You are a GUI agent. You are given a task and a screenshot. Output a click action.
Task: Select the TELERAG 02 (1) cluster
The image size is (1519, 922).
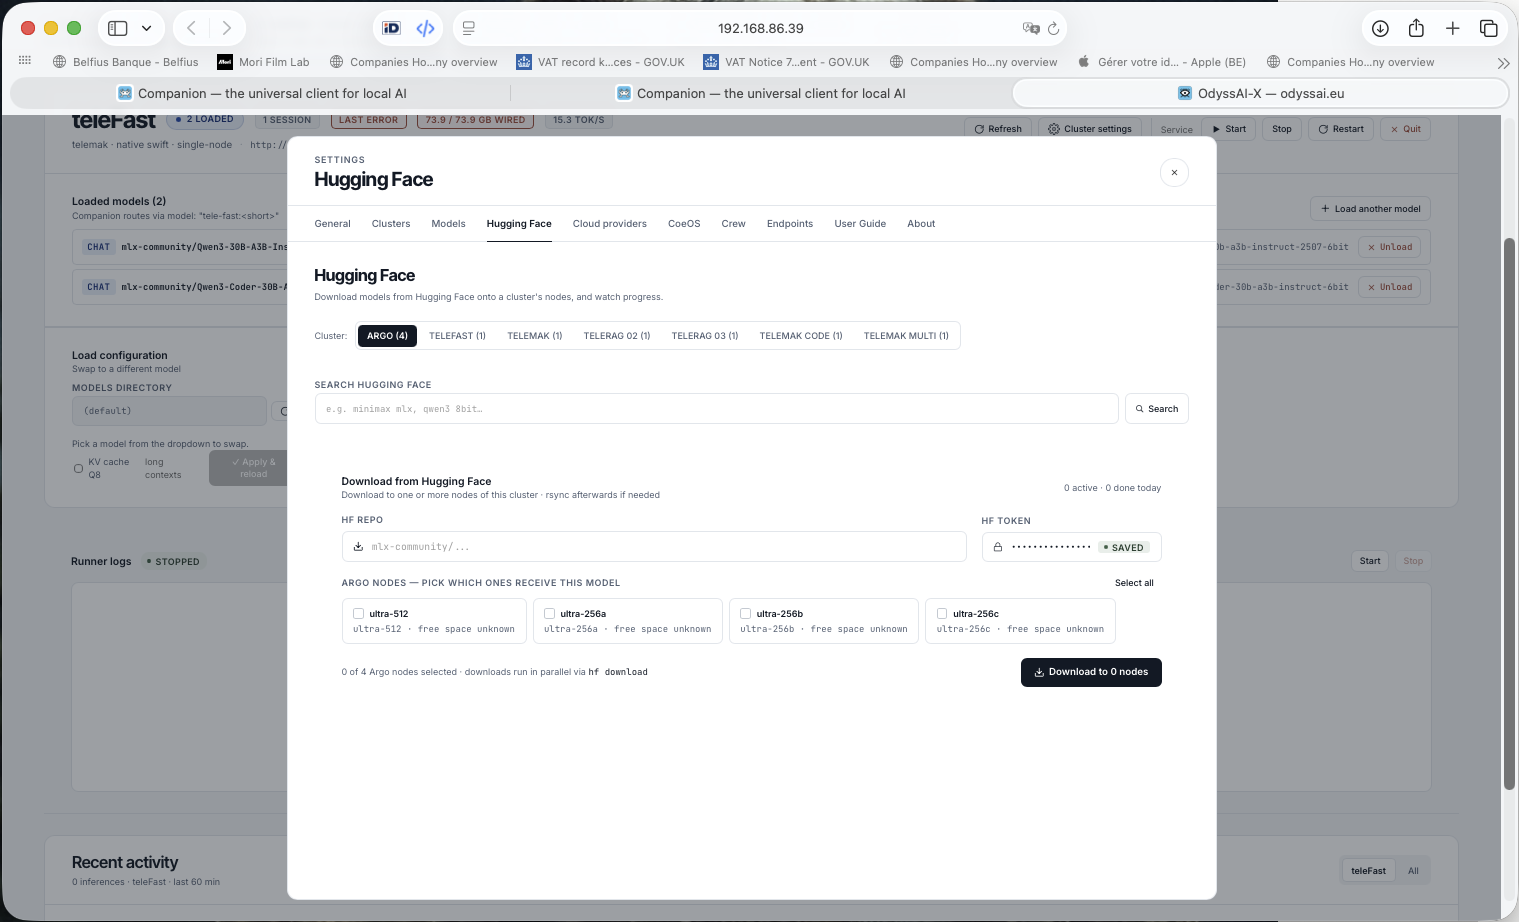(616, 336)
